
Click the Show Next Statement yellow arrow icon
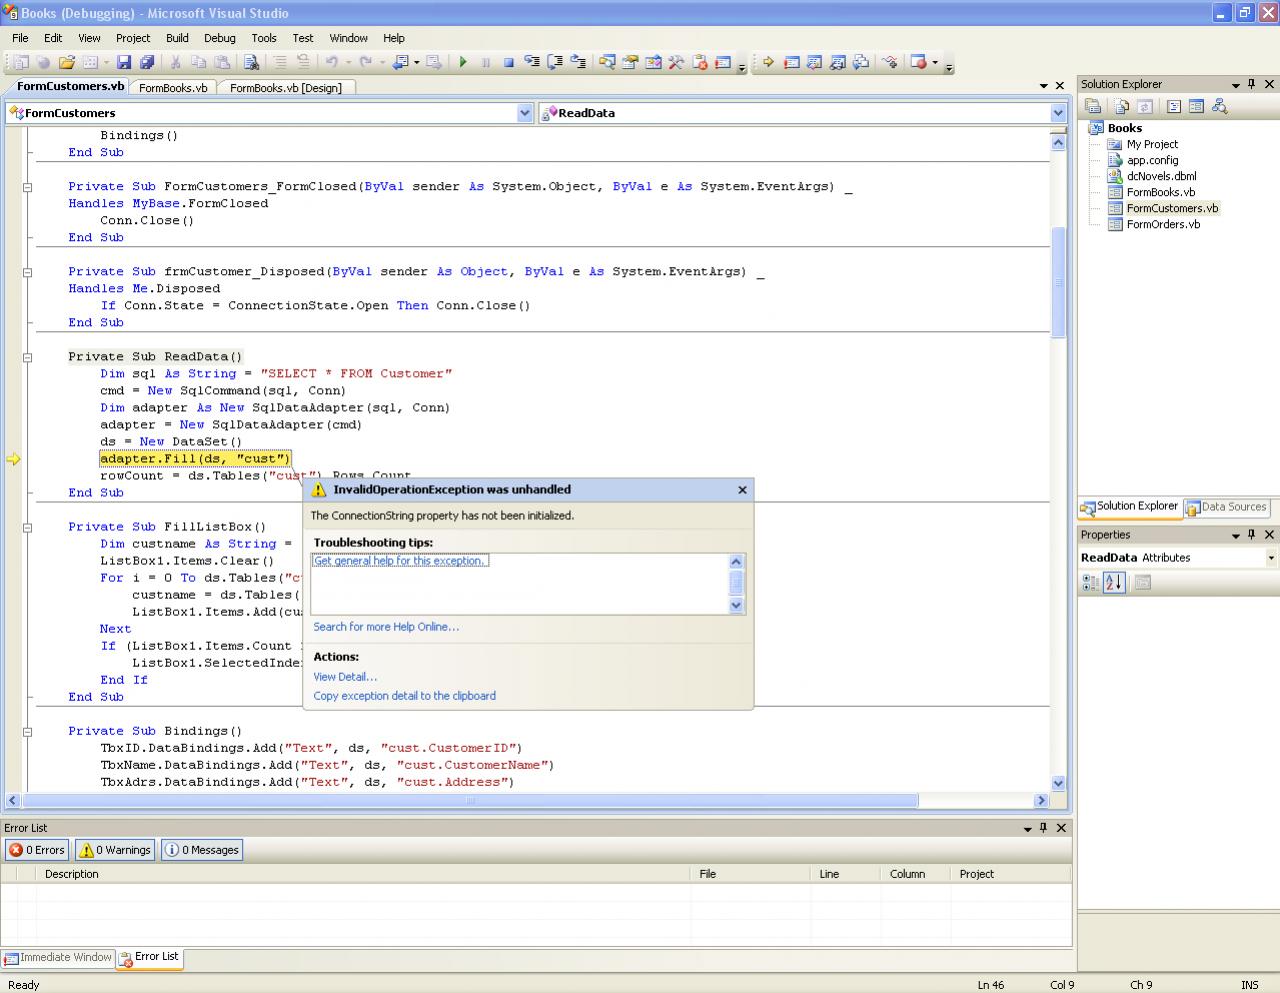tap(768, 62)
